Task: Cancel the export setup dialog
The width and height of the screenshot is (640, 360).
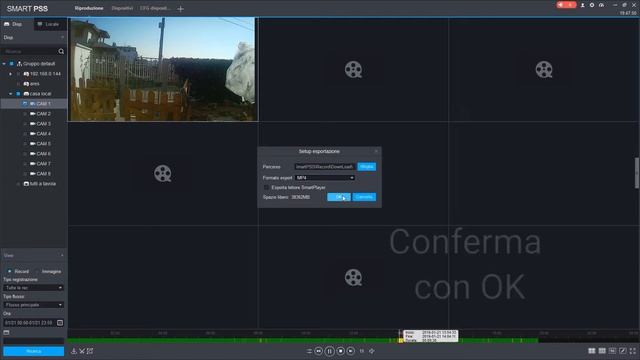Action: 364,197
